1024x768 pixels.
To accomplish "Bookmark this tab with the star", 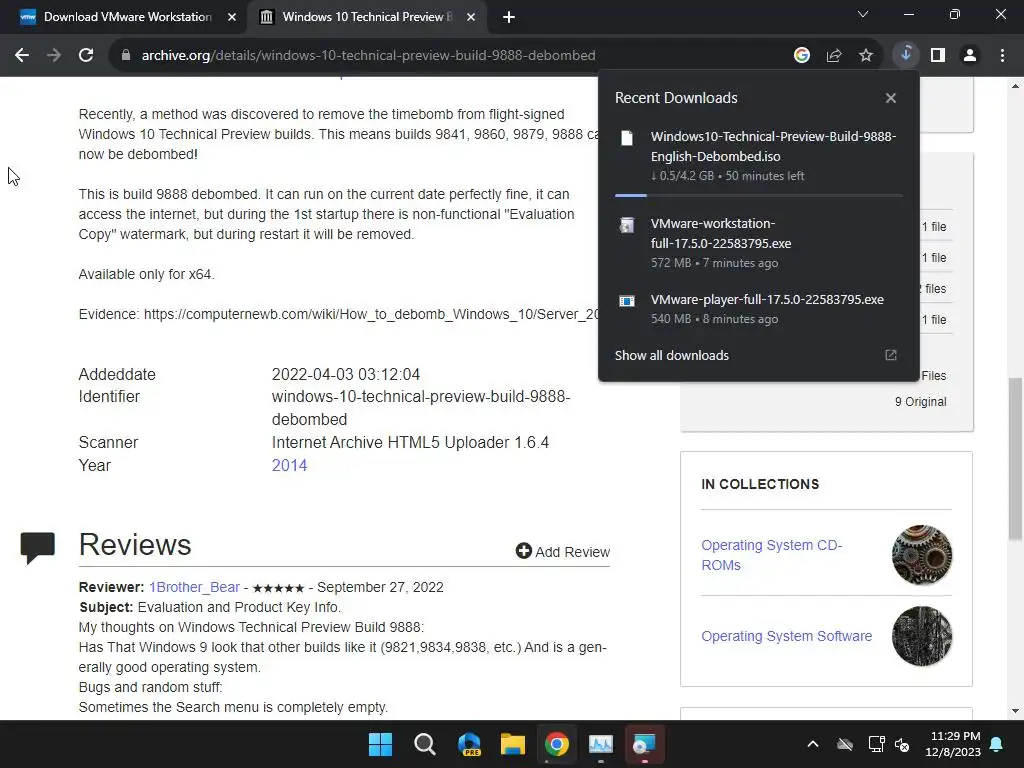I will coord(866,56).
